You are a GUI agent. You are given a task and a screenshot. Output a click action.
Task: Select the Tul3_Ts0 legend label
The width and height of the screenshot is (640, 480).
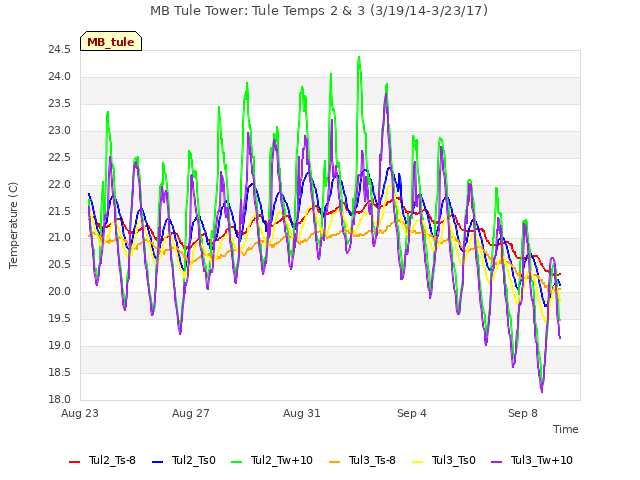point(454,461)
